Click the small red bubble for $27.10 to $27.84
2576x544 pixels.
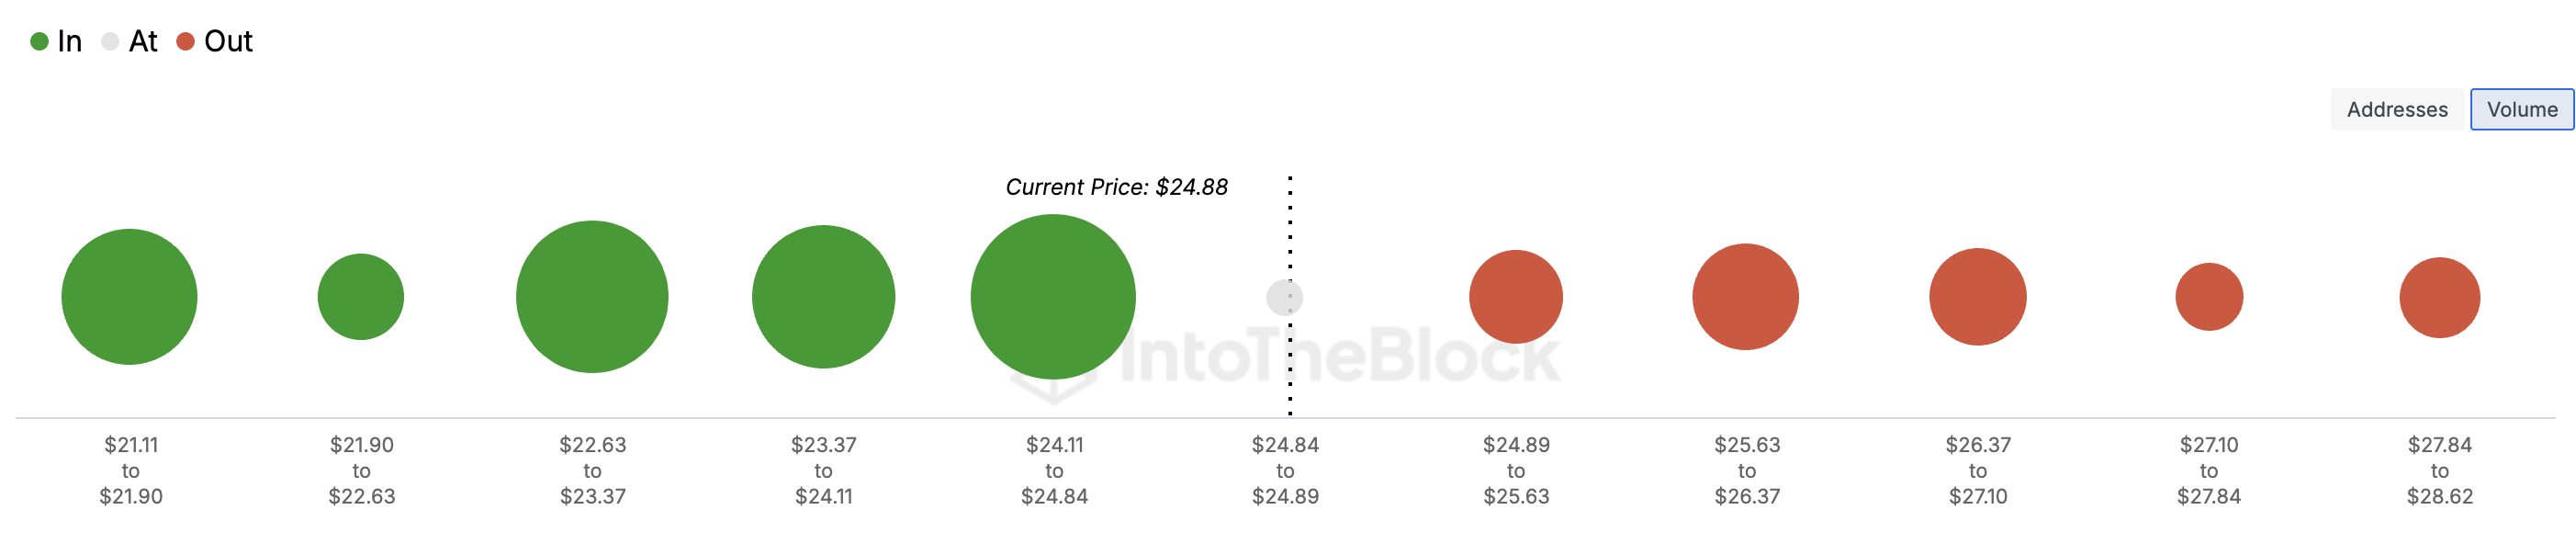(x=2209, y=297)
